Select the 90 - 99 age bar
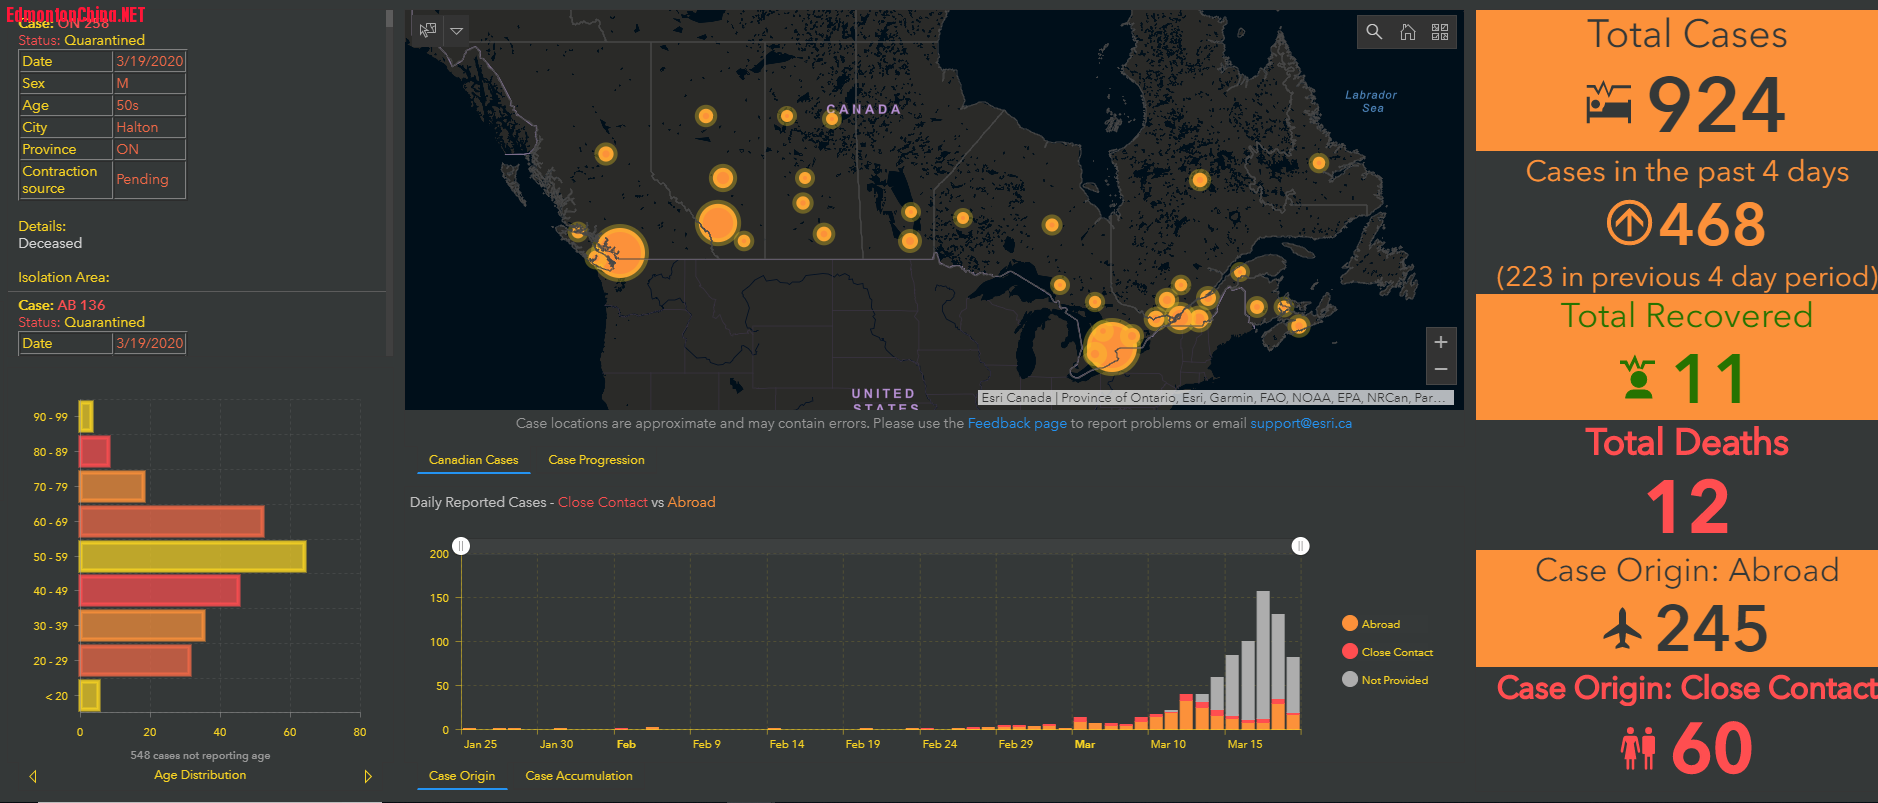Viewport: 1878px width, 803px height. click(86, 417)
